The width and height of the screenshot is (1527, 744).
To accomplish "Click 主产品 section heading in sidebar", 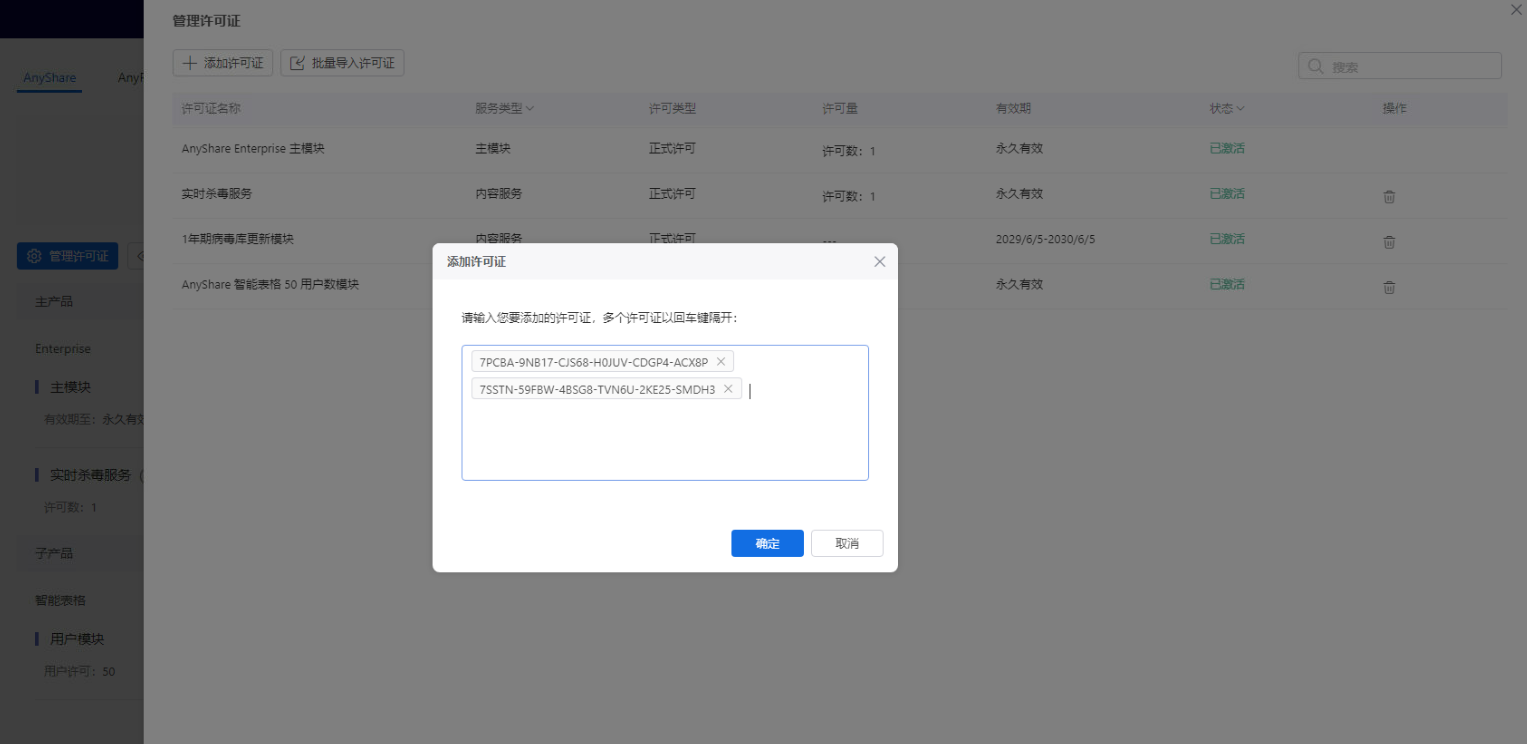I will 54,301.
